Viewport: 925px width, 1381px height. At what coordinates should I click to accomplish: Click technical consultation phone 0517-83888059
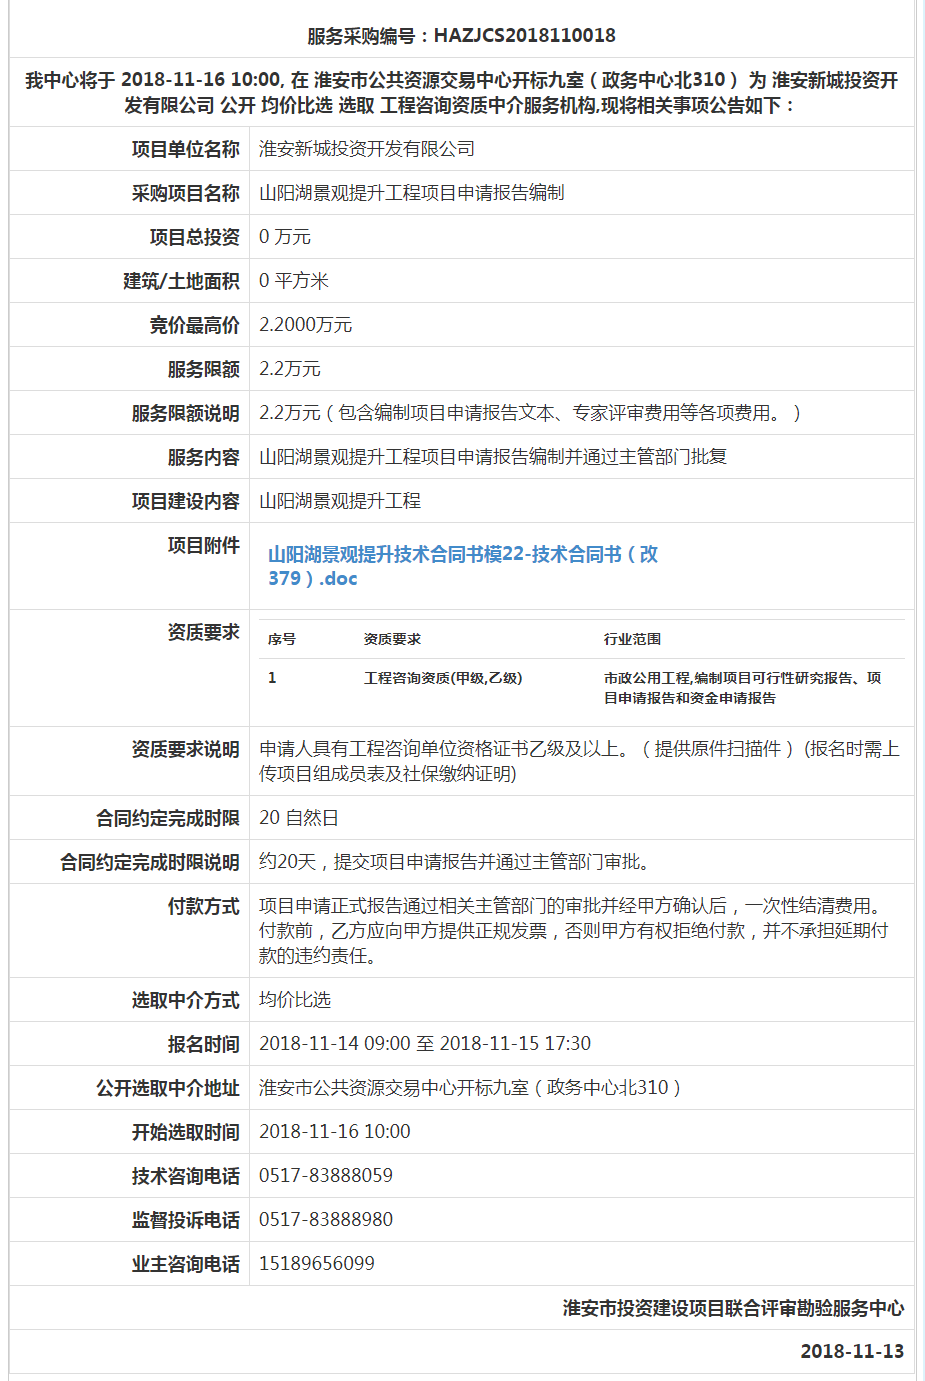point(326,1176)
